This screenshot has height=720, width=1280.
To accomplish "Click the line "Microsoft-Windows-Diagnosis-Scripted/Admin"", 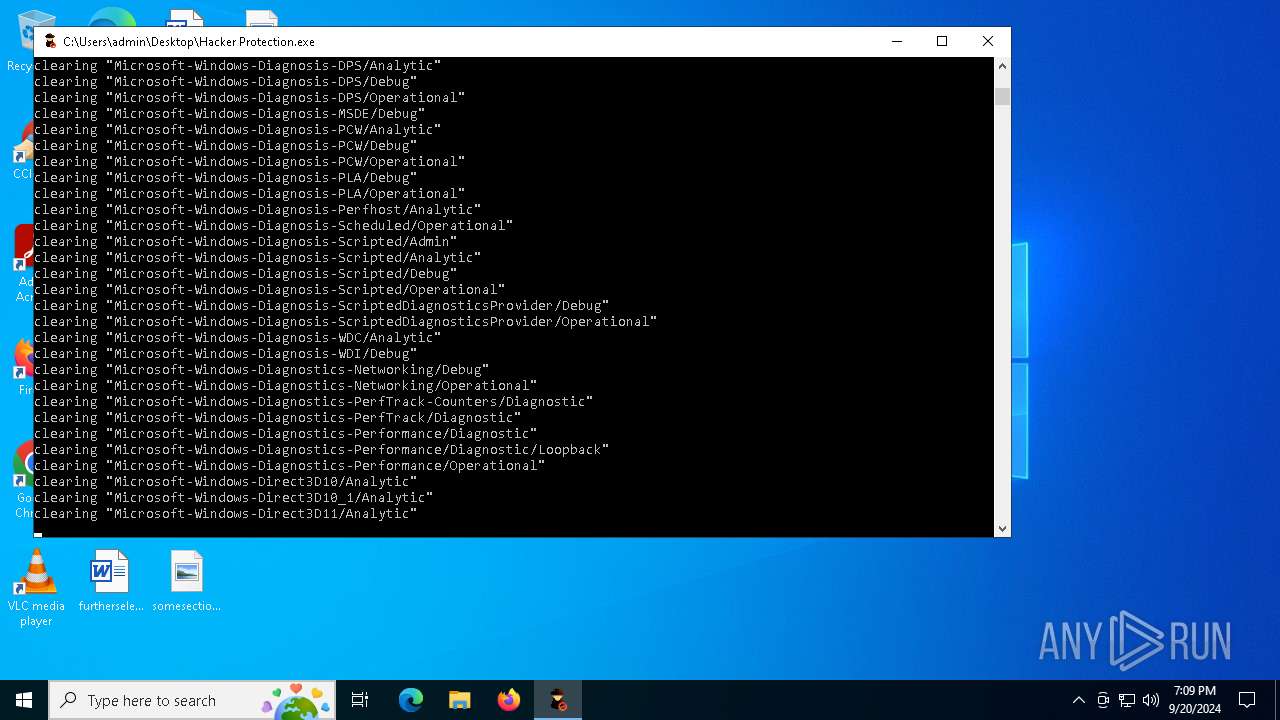I will click(246, 242).
